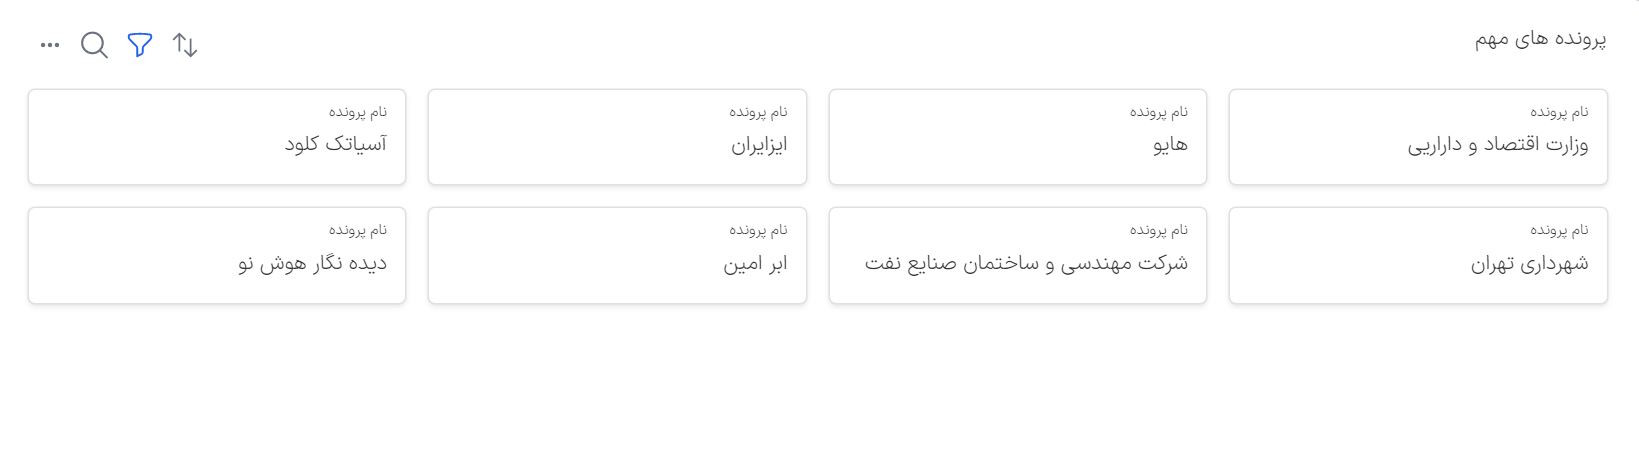Open the more options ellipsis menu

click(x=49, y=45)
